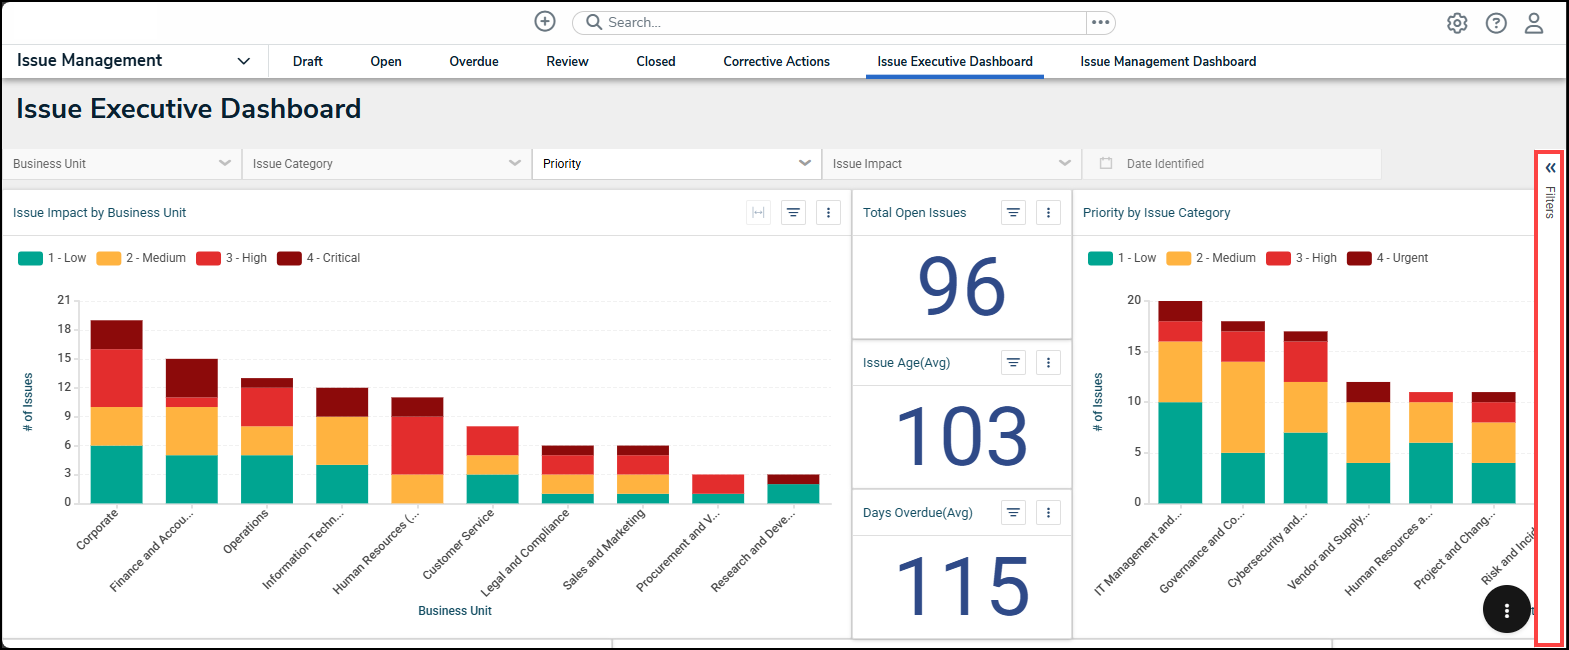This screenshot has width=1569, height=650.
Task: Click the fit-width icon on Issue Impact chart
Action: [758, 213]
